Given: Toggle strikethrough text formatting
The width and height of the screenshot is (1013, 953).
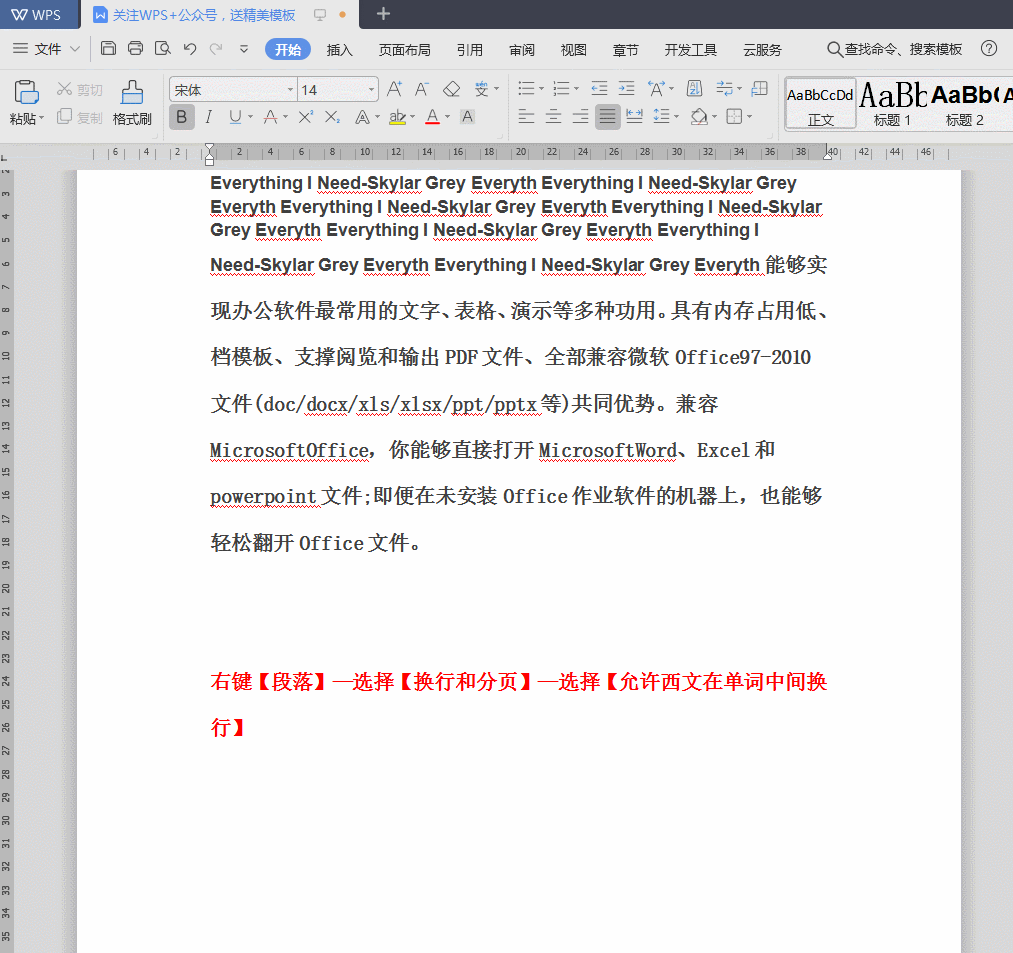Looking at the screenshot, I should [271, 117].
